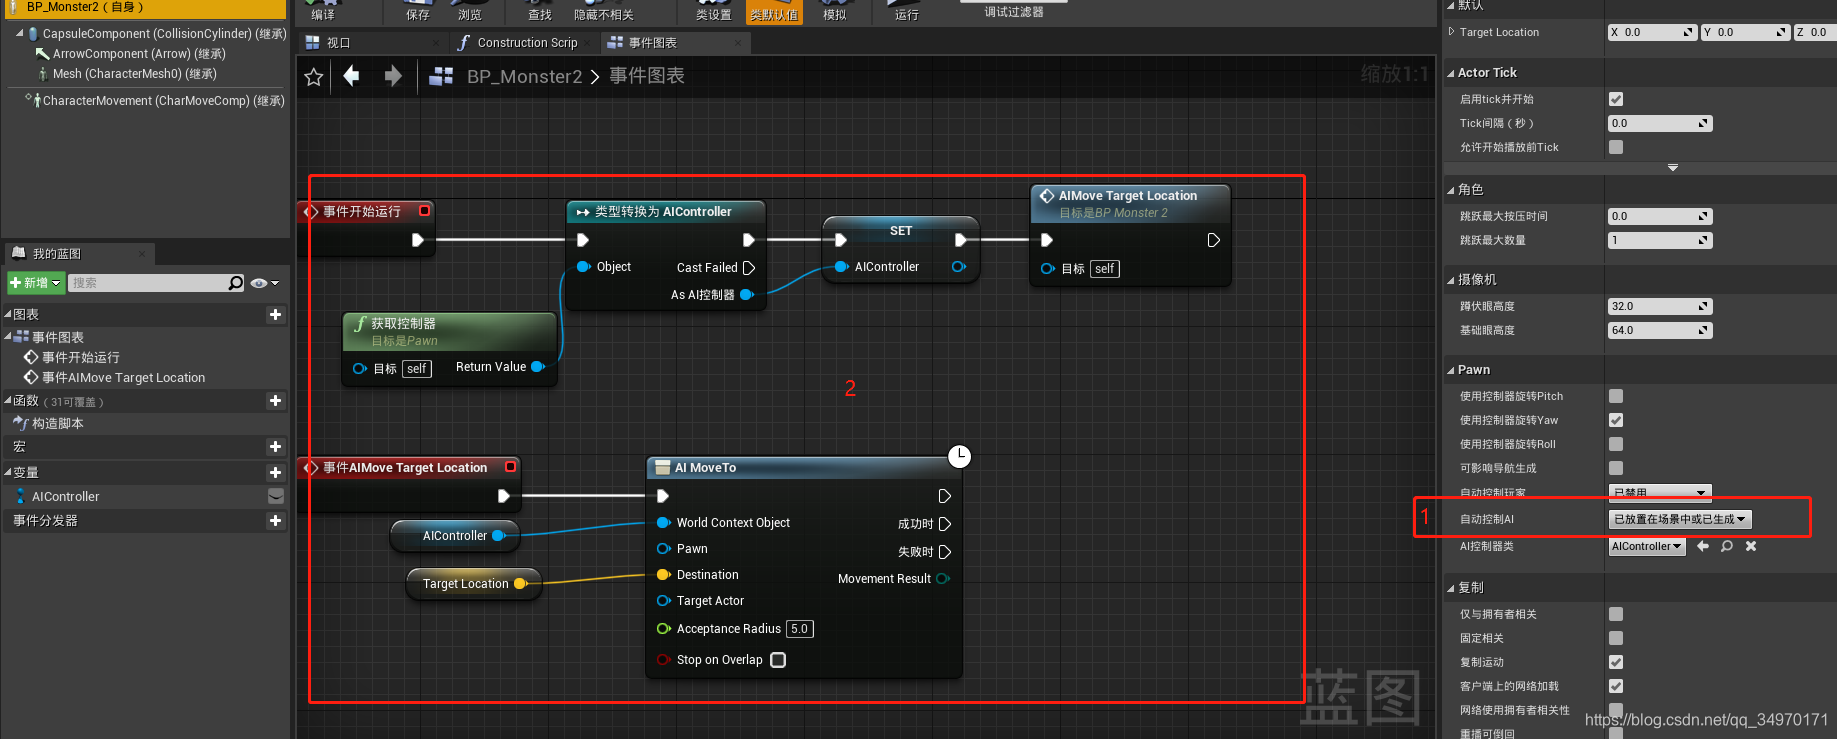This screenshot has width=1837, height=739.
Task: Click Cast Failed execution pin
Action: [748, 268]
